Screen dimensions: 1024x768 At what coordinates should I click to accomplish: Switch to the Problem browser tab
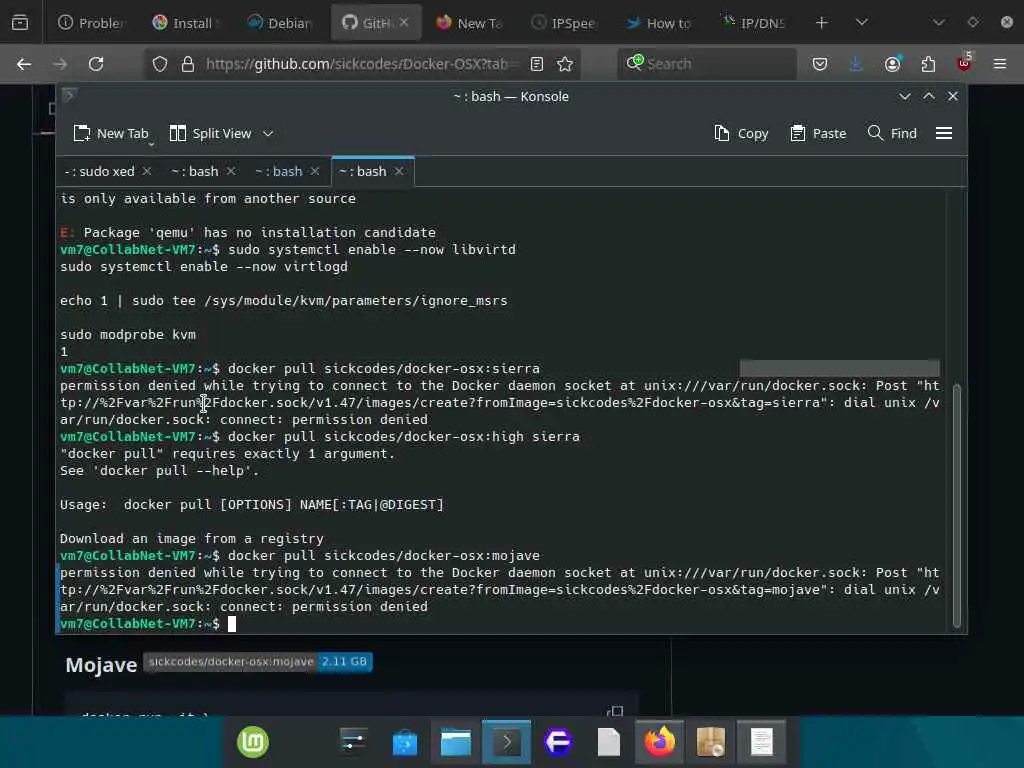click(x=92, y=23)
